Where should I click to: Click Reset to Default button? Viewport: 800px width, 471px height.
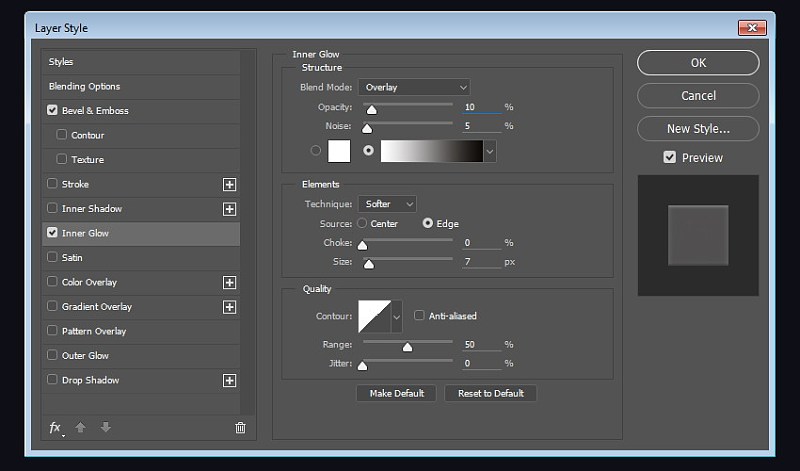490,393
